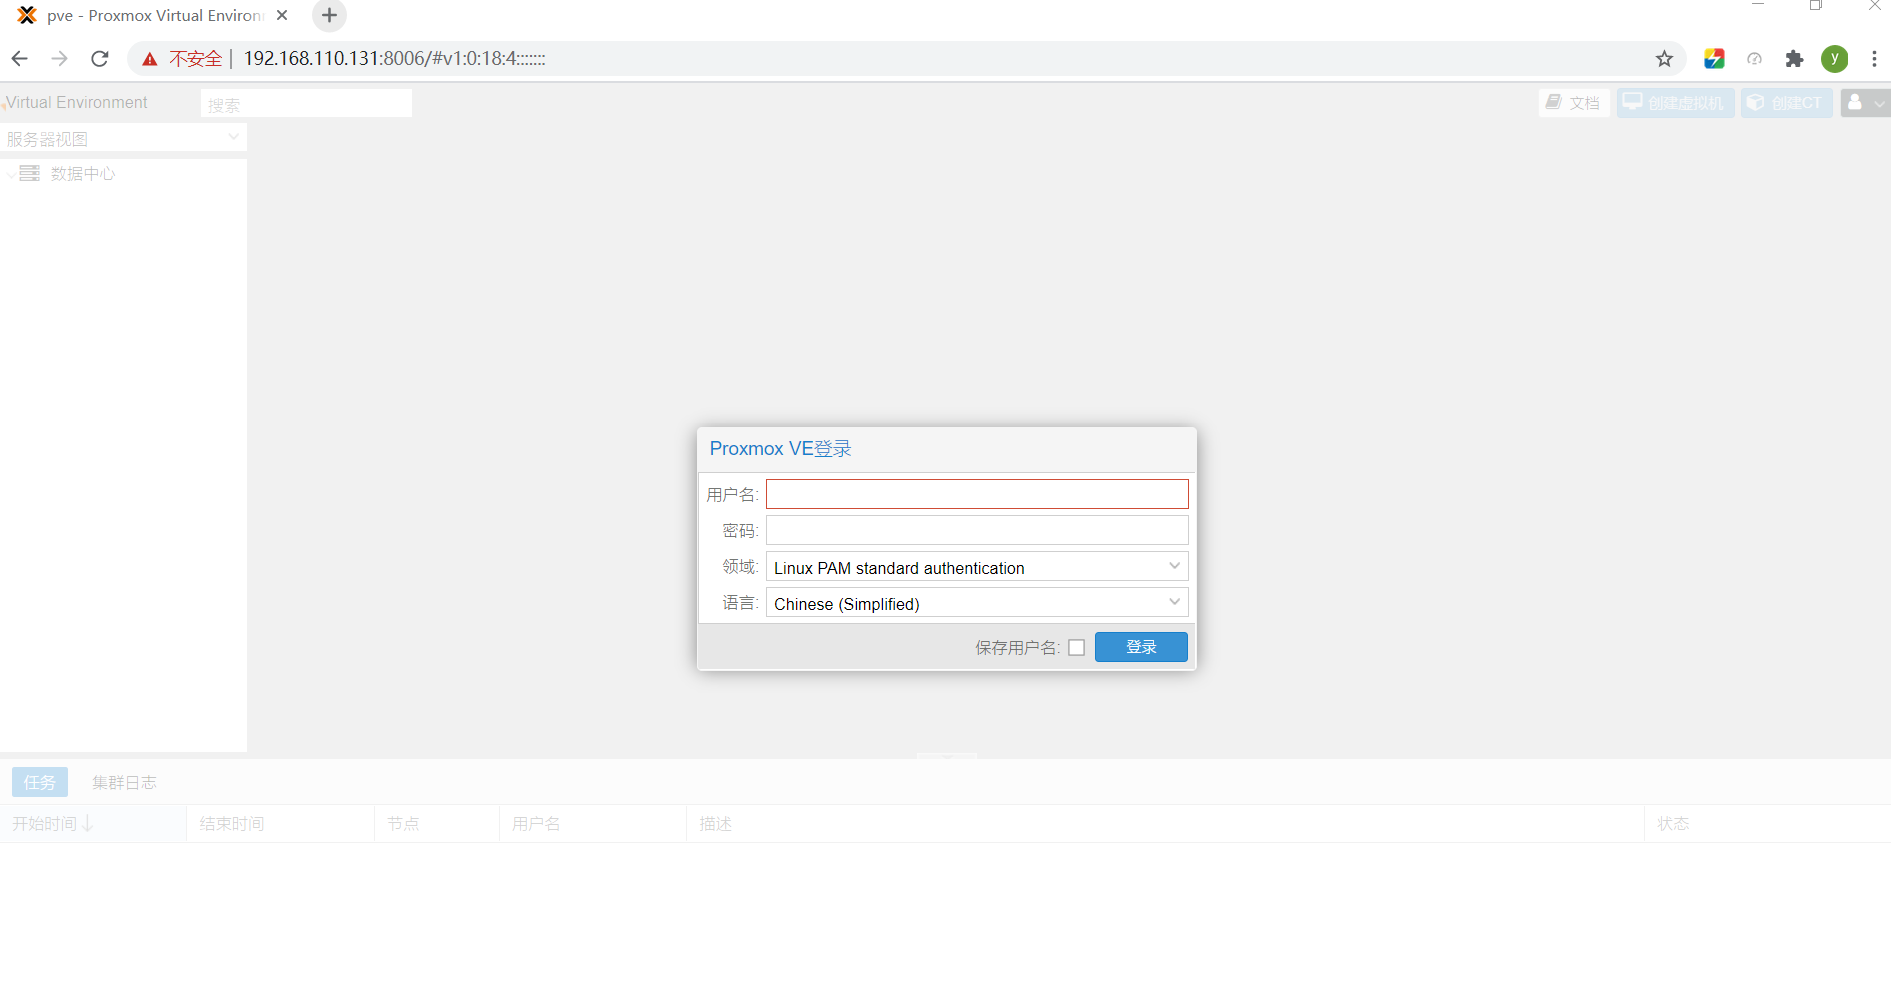The height and width of the screenshot is (1002, 1891).
Task: Open the green 'y' profile avatar
Action: coord(1834,59)
